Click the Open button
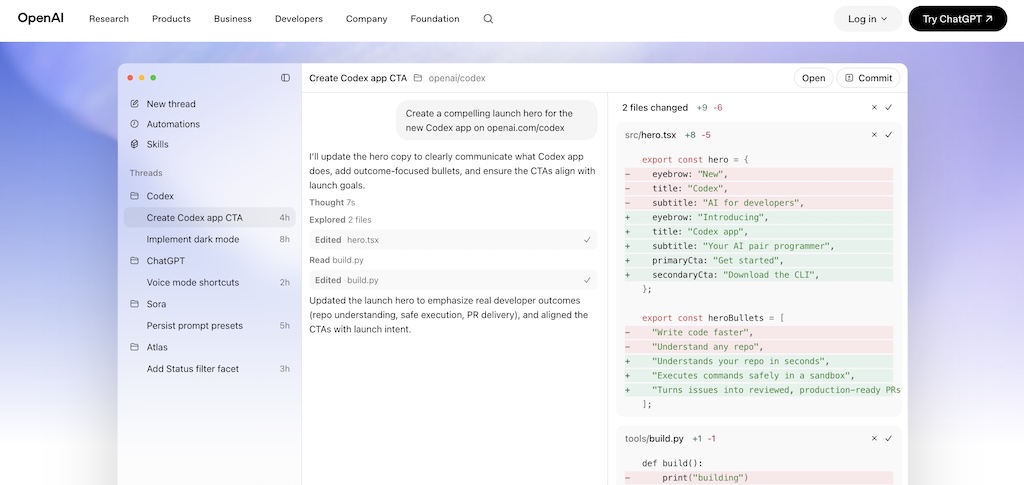This screenshot has width=1024, height=485. click(814, 78)
